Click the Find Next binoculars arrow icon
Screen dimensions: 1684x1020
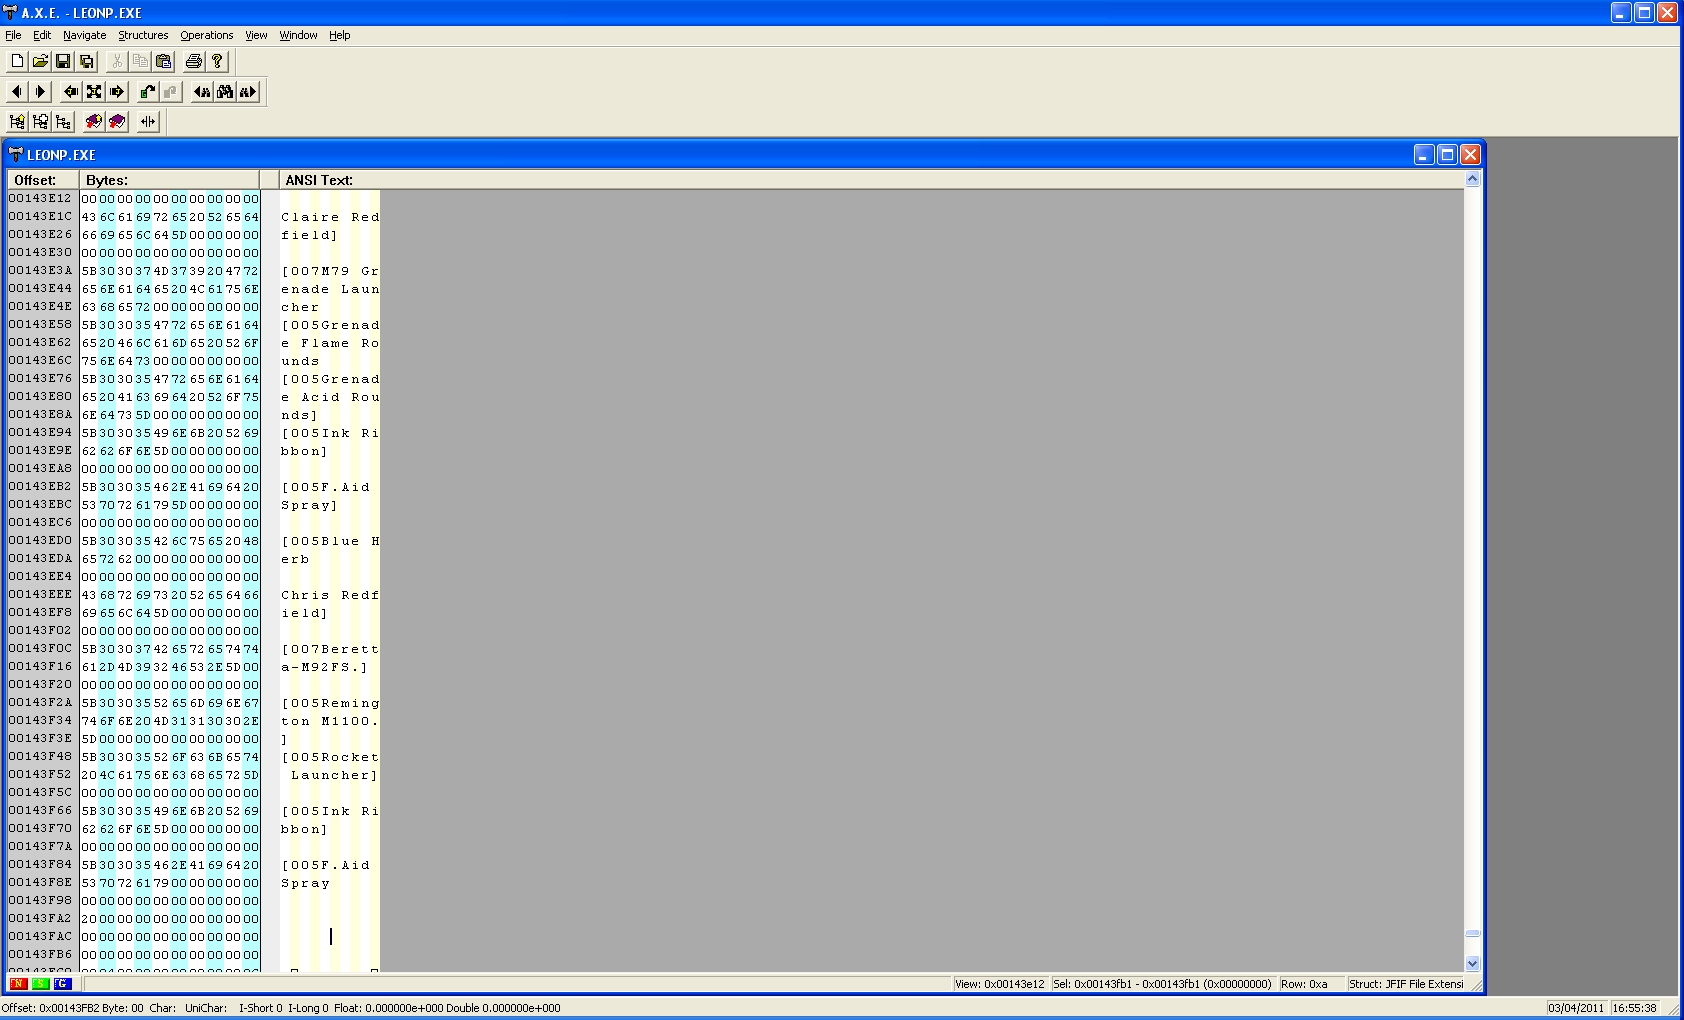click(248, 92)
